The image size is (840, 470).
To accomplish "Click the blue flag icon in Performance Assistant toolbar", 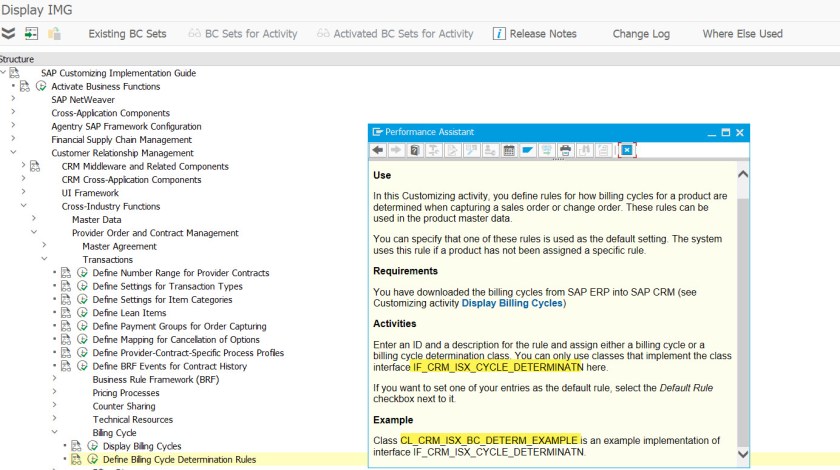I will click(x=528, y=150).
